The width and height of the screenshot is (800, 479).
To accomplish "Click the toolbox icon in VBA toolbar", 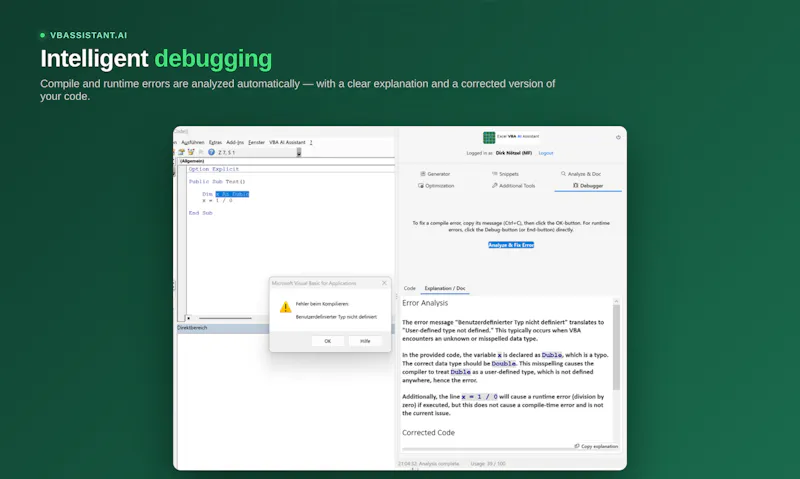I will tap(191, 152).
